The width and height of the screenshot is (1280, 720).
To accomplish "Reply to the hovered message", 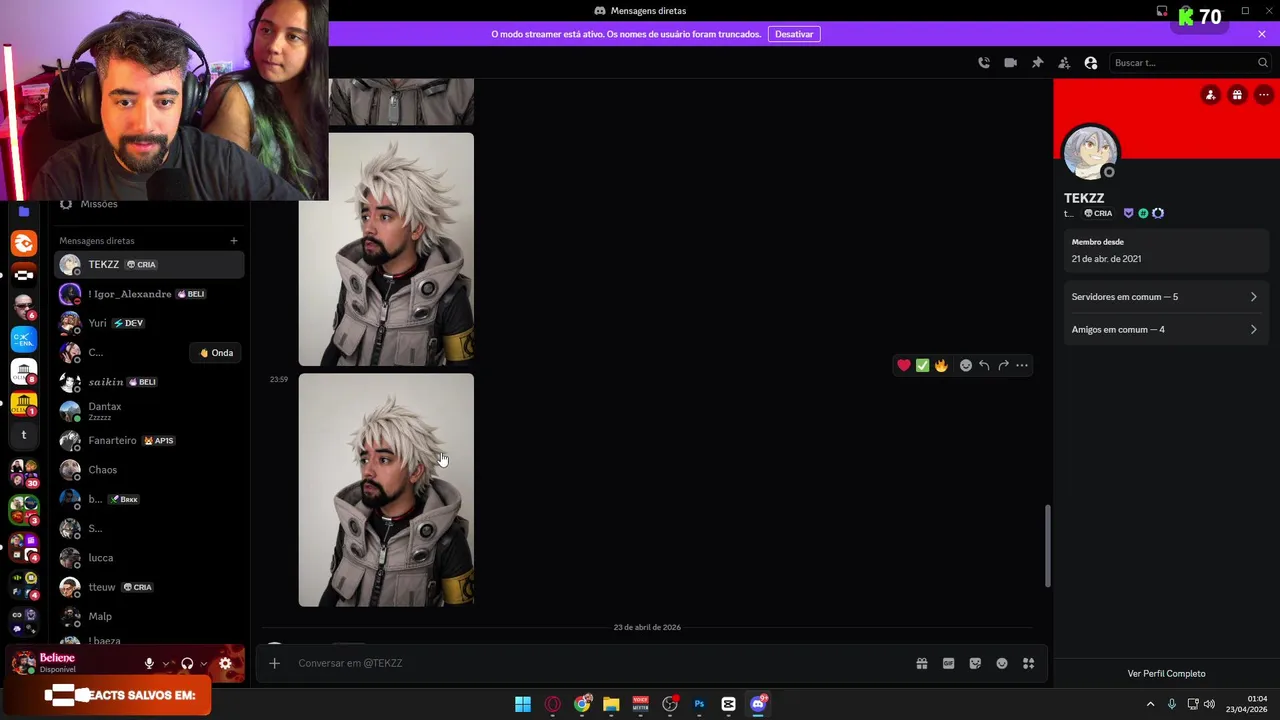I will (984, 366).
